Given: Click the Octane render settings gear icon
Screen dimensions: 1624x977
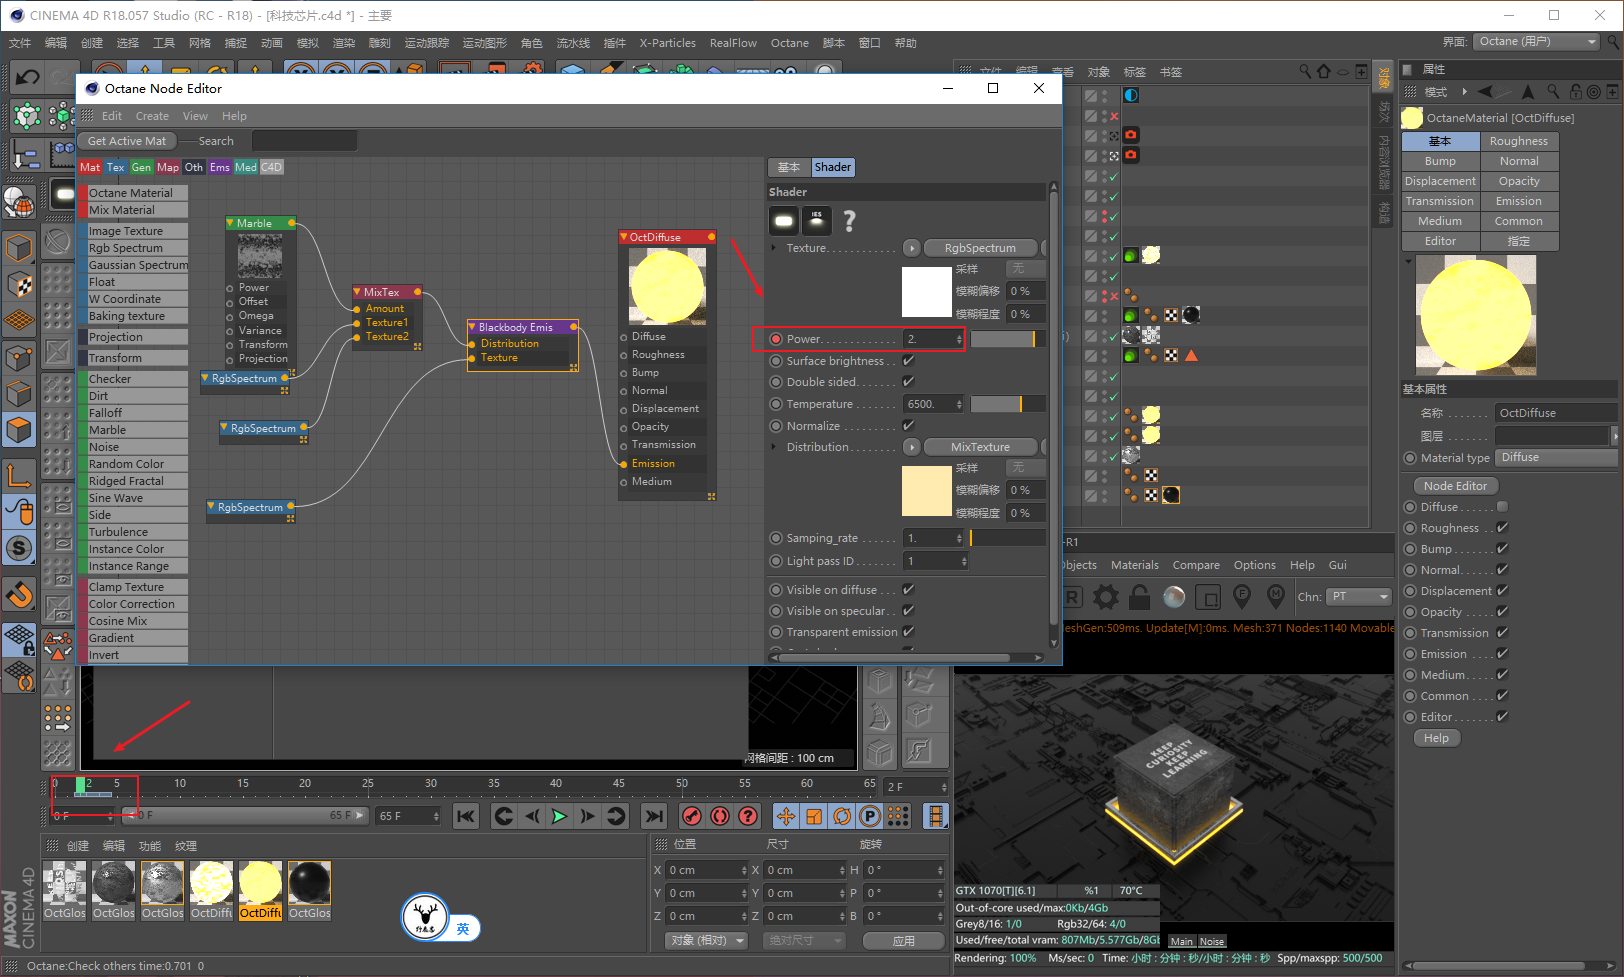Looking at the screenshot, I should coord(1105,597).
